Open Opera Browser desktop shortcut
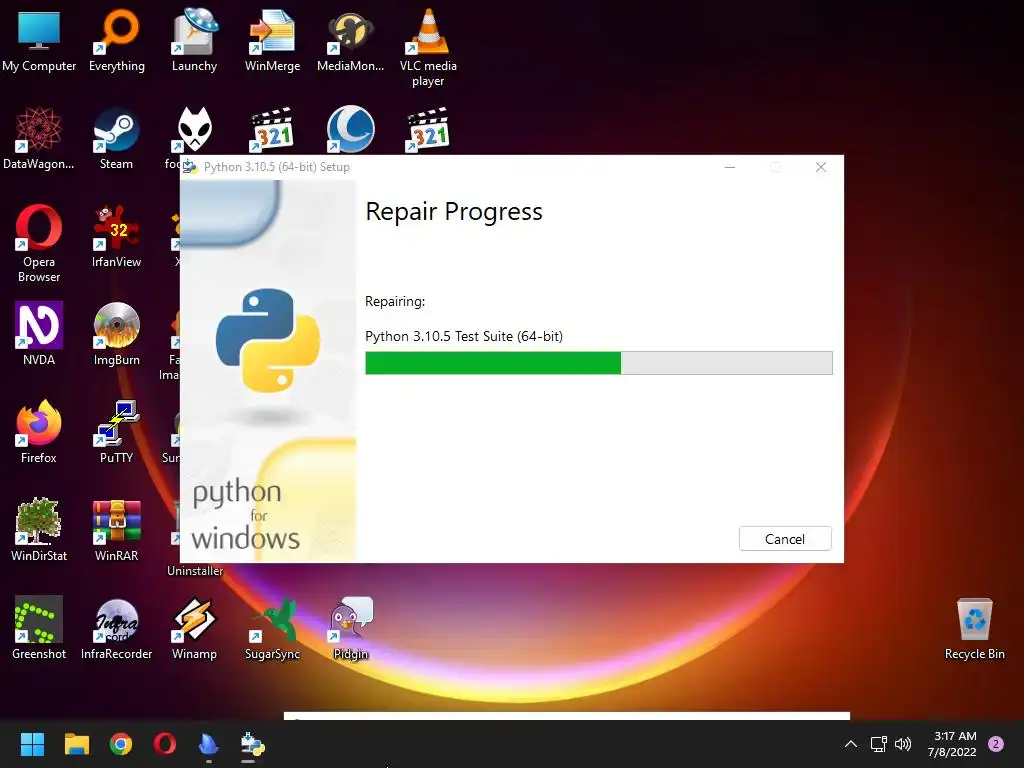 [39, 244]
